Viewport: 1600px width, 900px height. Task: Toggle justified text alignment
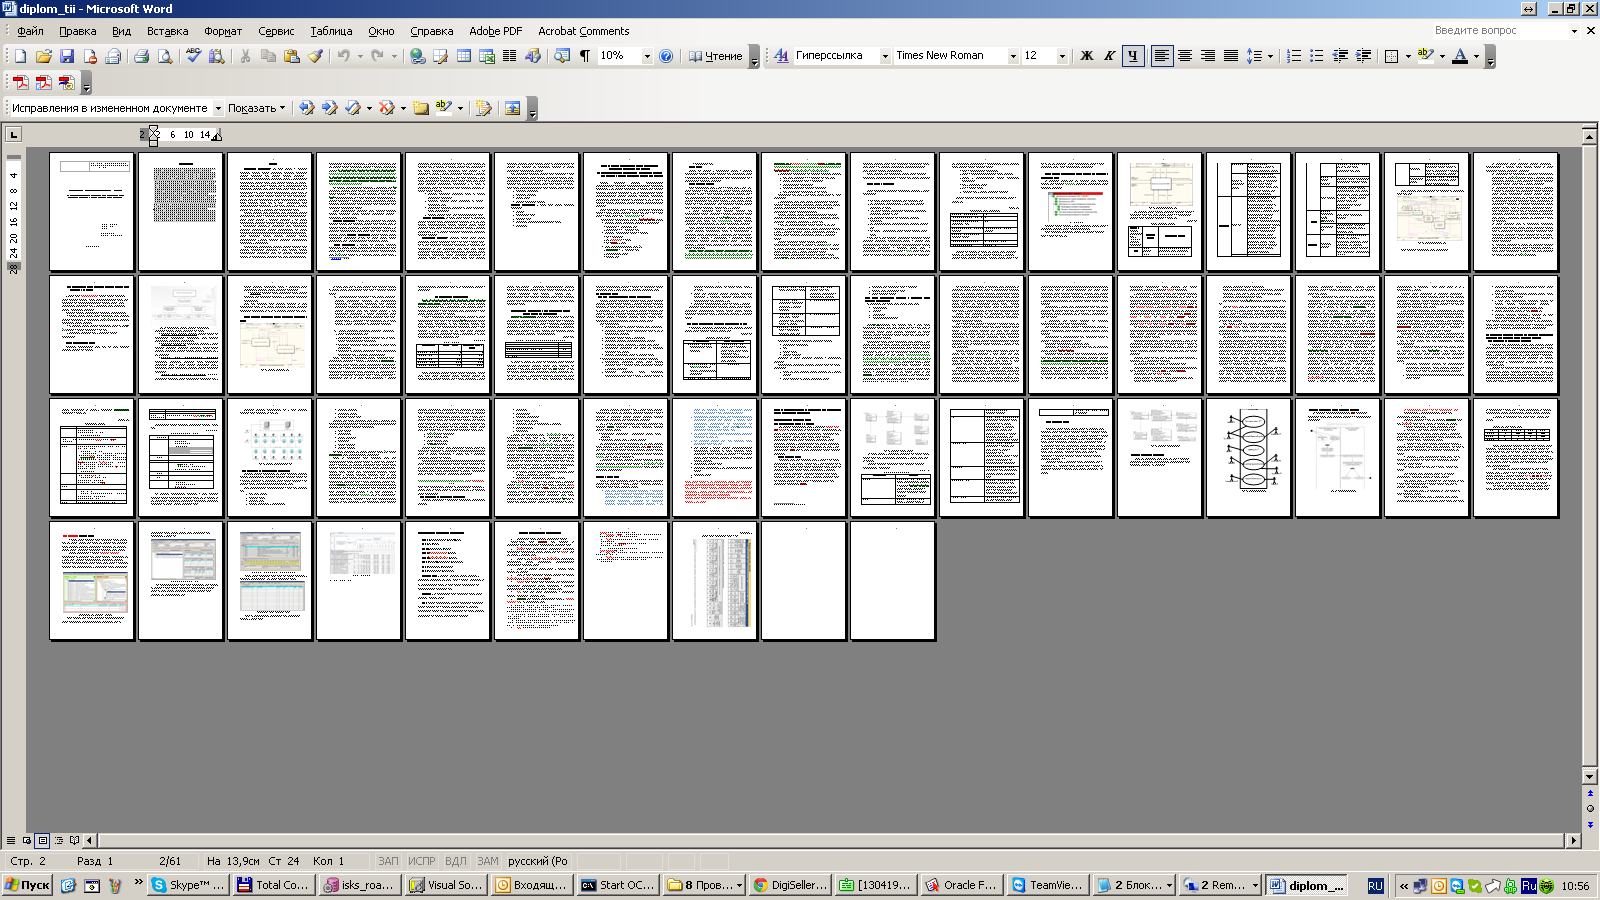1231,56
